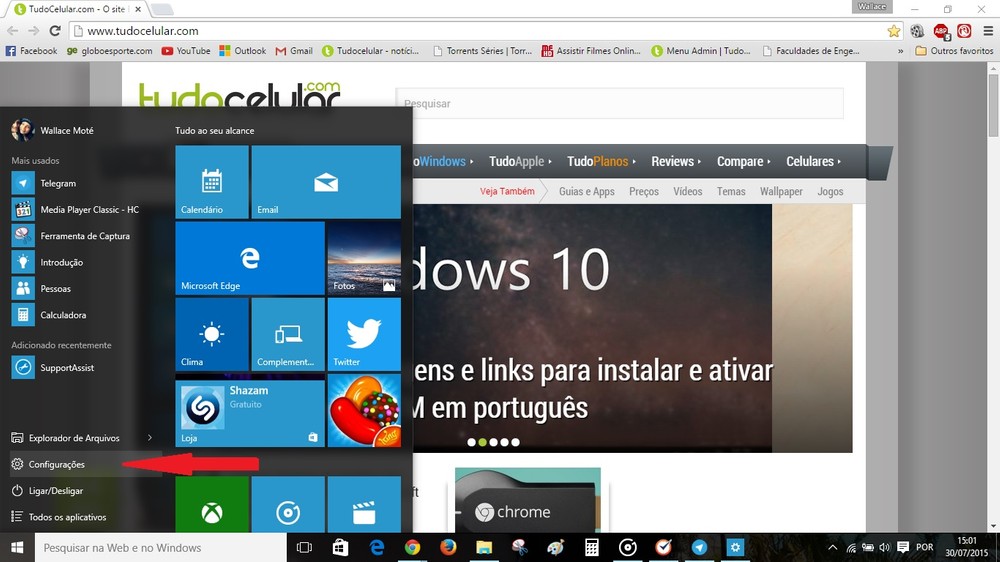This screenshot has width=1000, height=562.
Task: Click the Guias e Apps link
Action: click(586, 192)
